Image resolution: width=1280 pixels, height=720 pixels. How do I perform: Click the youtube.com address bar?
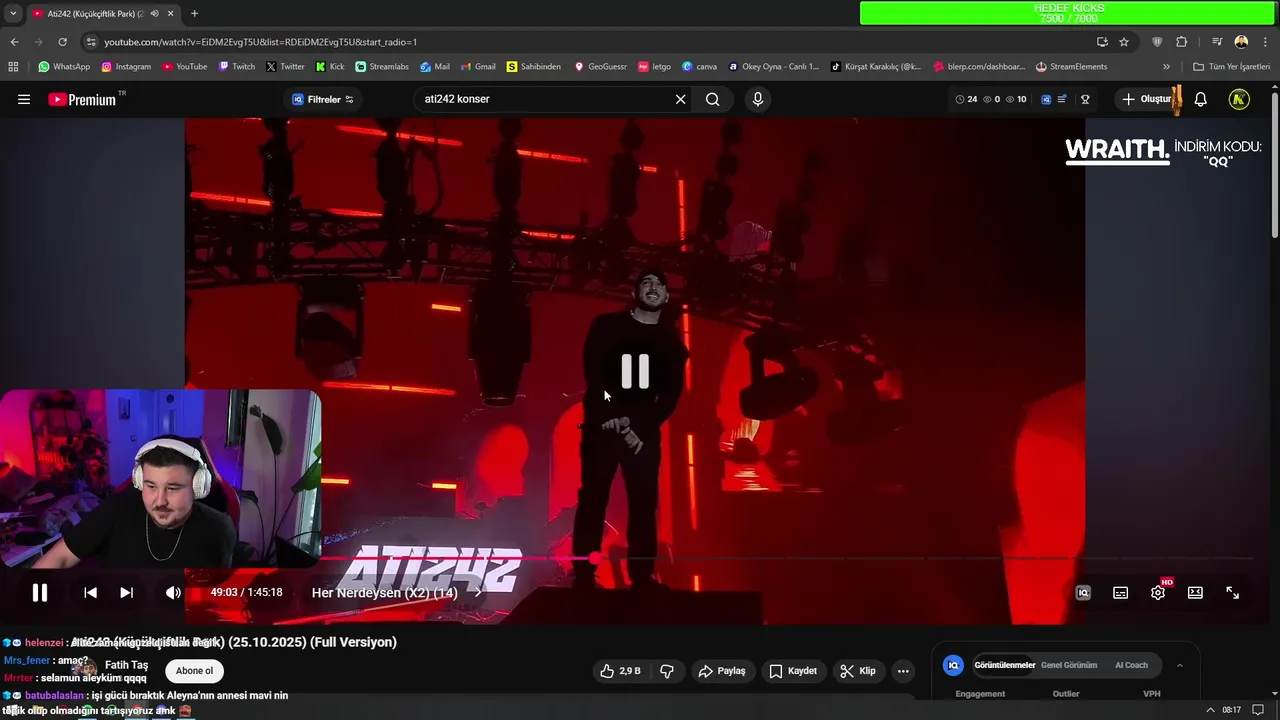click(590, 42)
